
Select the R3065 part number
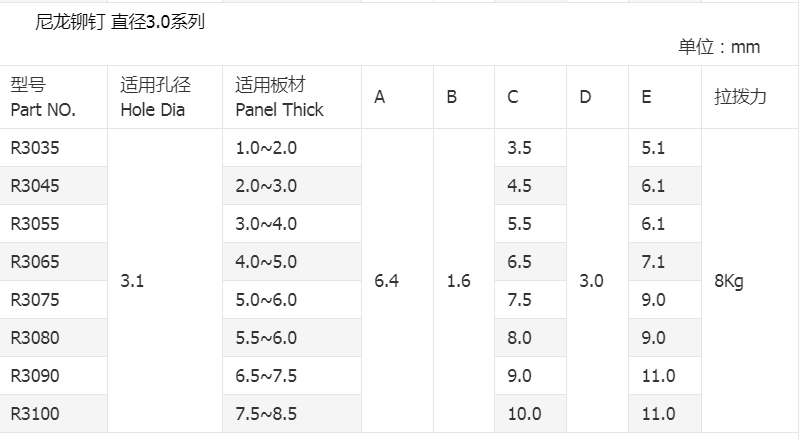click(x=35, y=262)
